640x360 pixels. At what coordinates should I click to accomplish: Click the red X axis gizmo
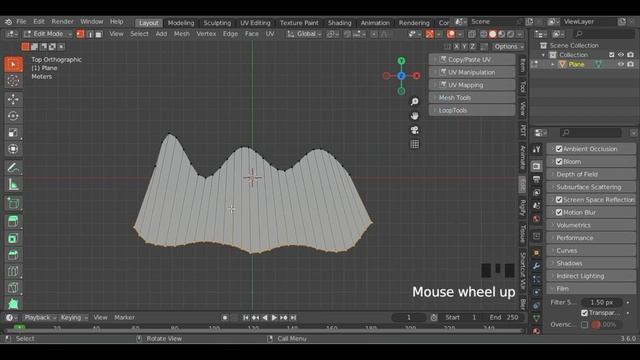[416, 76]
